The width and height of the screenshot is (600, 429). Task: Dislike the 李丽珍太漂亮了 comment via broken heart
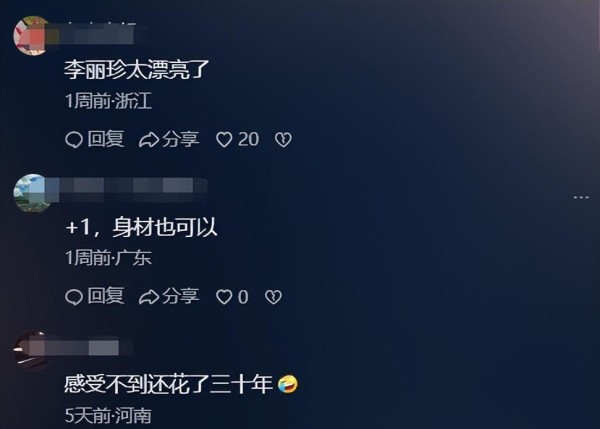coord(283,140)
